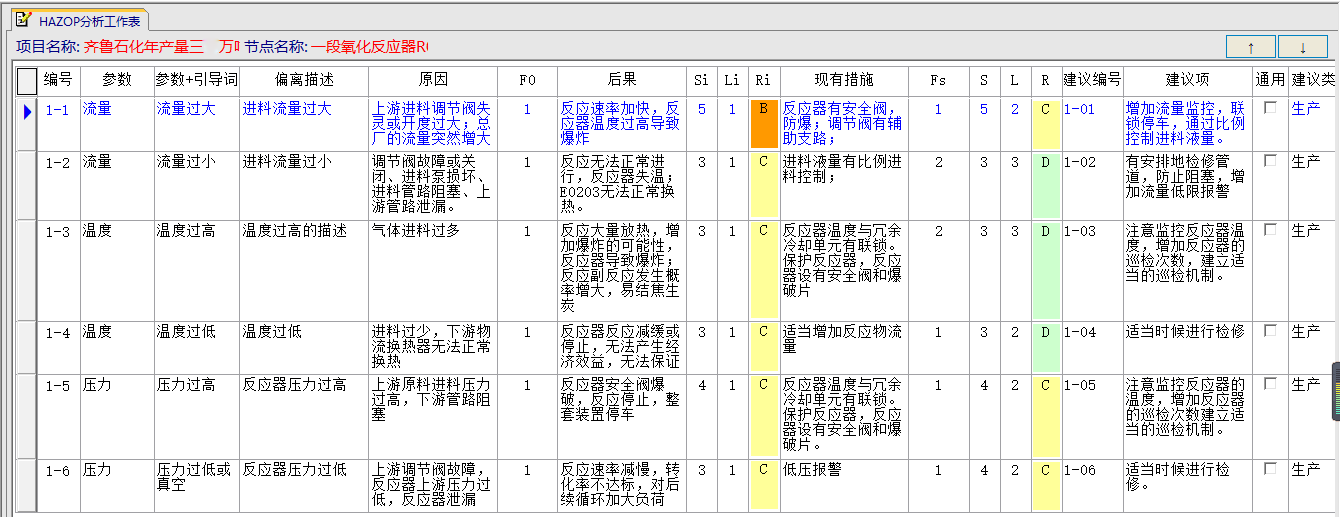This screenshot has height=517, width=1340.
Task: Click suggestion number 1-05
Action: point(1092,416)
